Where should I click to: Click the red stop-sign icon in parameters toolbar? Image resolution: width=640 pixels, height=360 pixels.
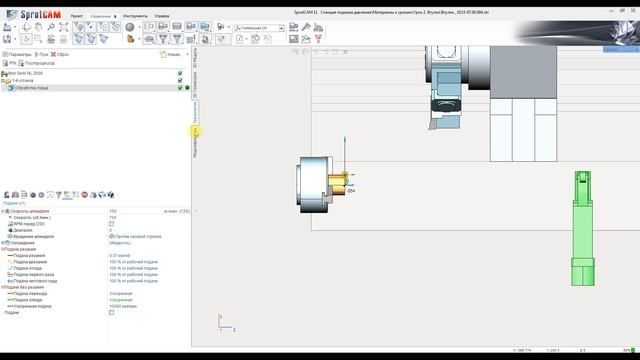coord(84,195)
